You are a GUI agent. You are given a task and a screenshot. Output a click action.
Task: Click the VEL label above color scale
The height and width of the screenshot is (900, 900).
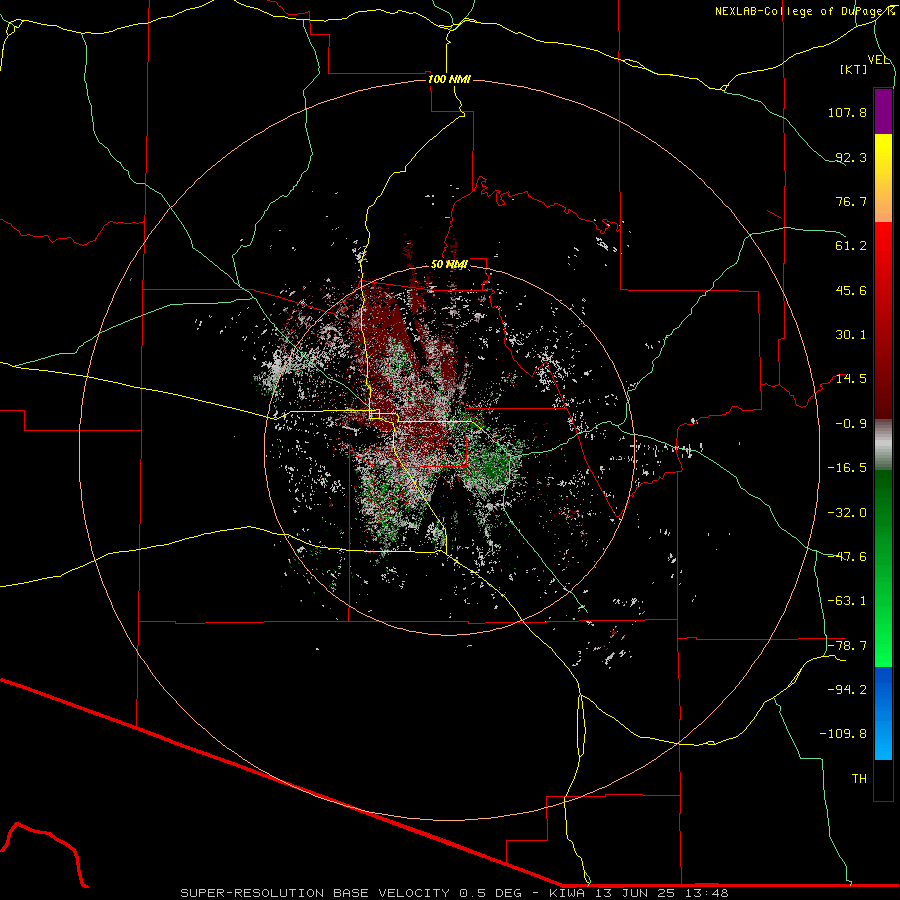[x=878, y=60]
